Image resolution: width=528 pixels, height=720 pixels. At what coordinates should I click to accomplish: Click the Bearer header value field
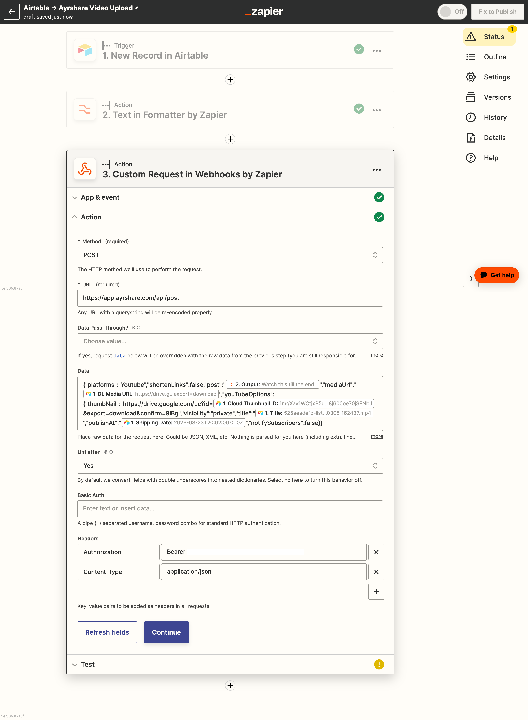263,552
